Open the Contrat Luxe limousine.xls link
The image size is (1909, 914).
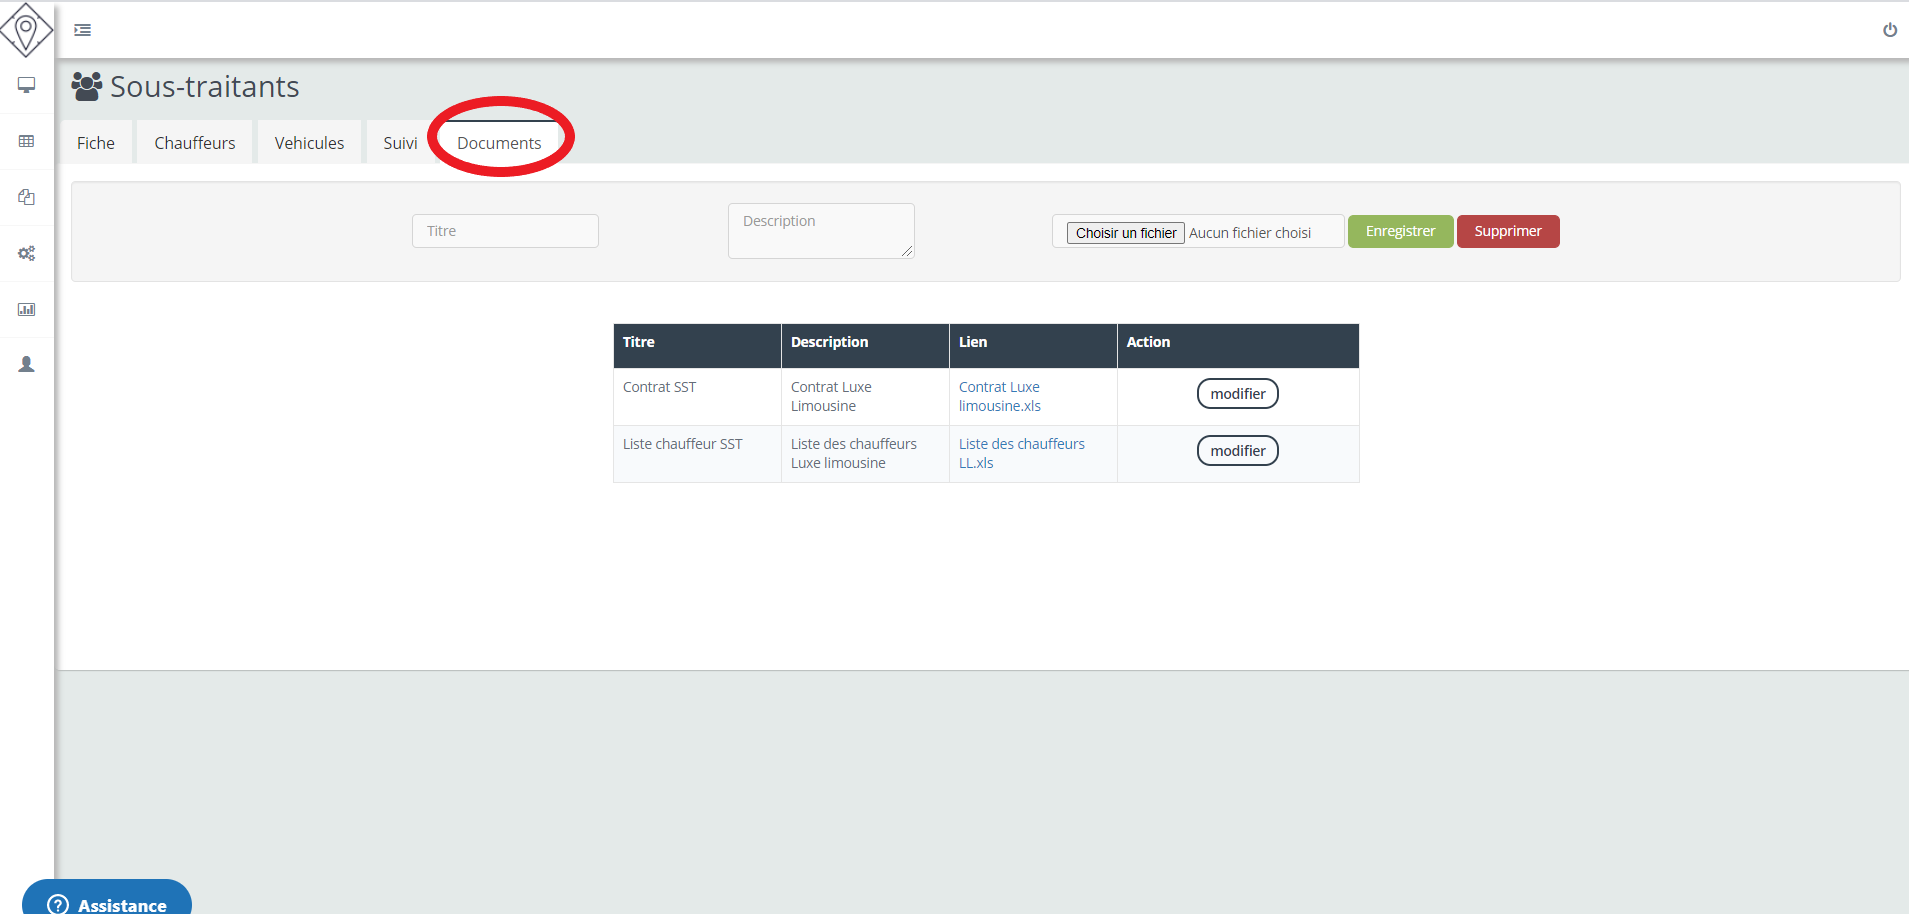coord(999,396)
